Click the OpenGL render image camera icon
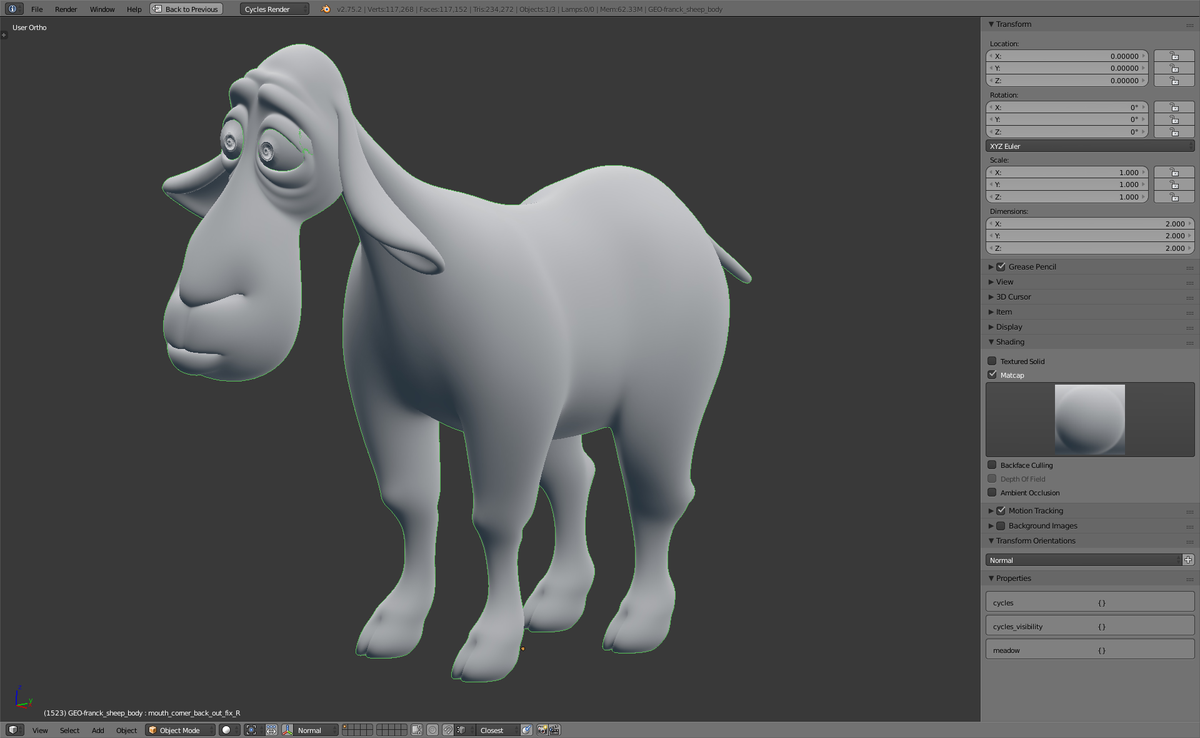This screenshot has height=738, width=1200. pyautogui.click(x=541, y=730)
